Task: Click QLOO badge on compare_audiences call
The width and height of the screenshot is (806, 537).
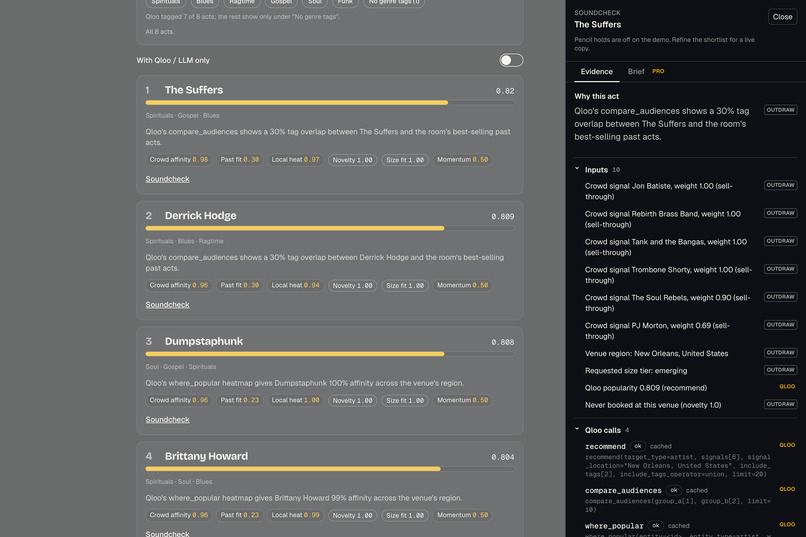Action: 787,489
